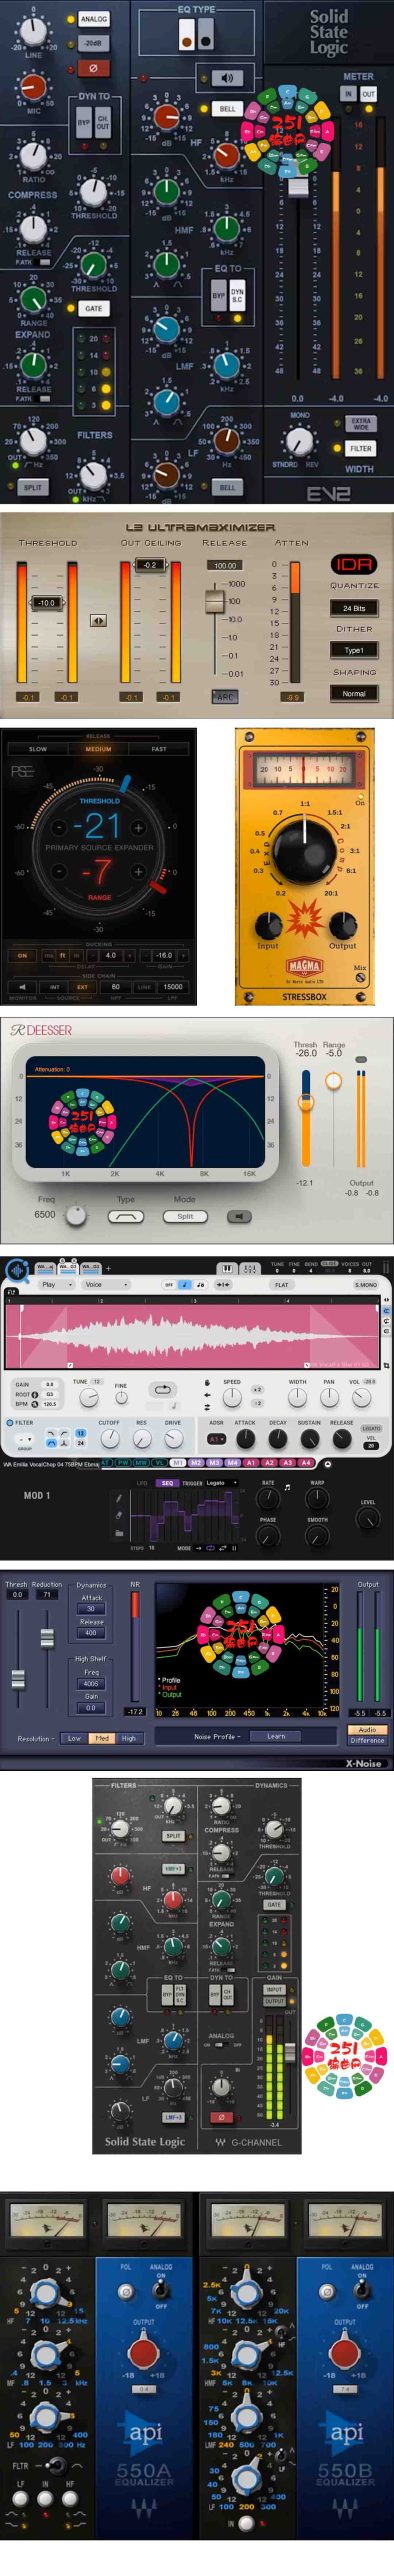Click the Stressbox Mix screw control

coord(360,978)
